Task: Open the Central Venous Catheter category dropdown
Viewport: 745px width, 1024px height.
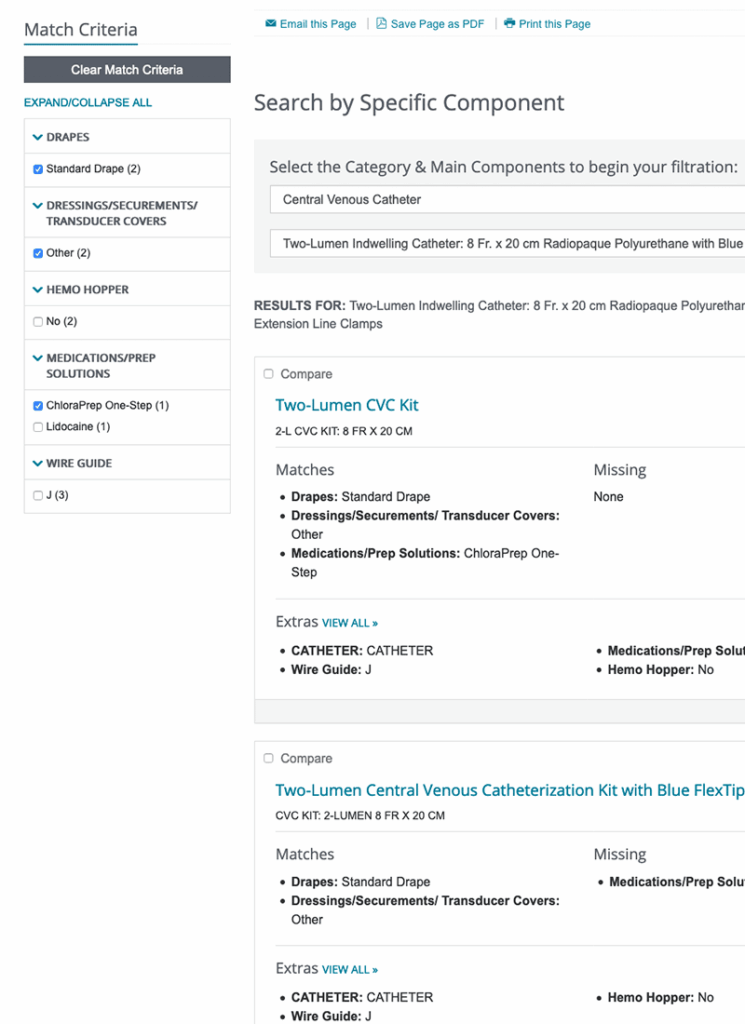Action: click(507, 199)
